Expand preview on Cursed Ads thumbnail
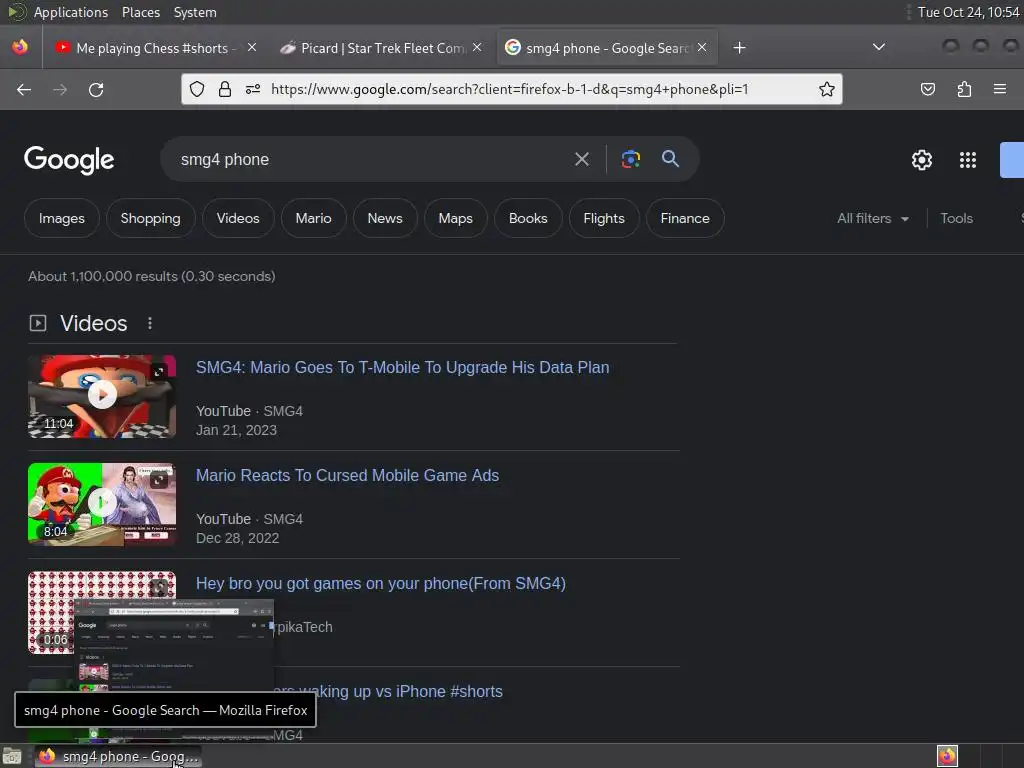The image size is (1024, 768). 159,480
